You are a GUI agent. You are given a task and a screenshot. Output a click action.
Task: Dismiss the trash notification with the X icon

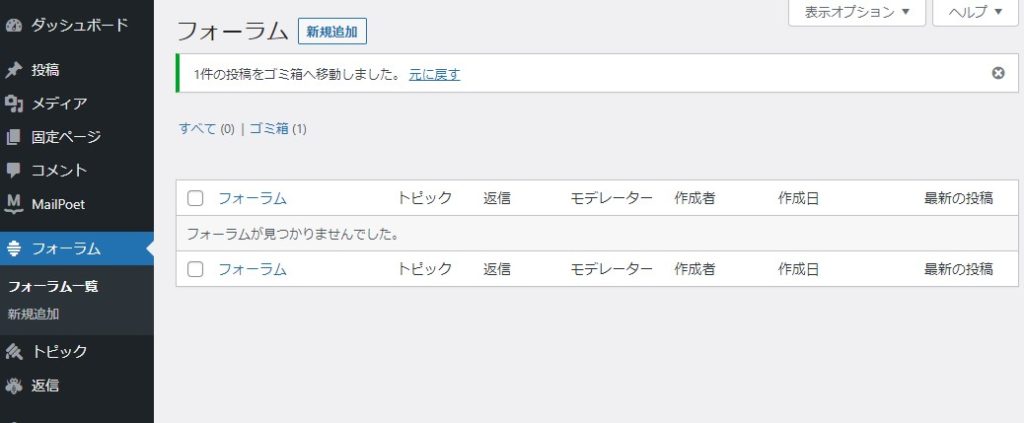click(997, 73)
